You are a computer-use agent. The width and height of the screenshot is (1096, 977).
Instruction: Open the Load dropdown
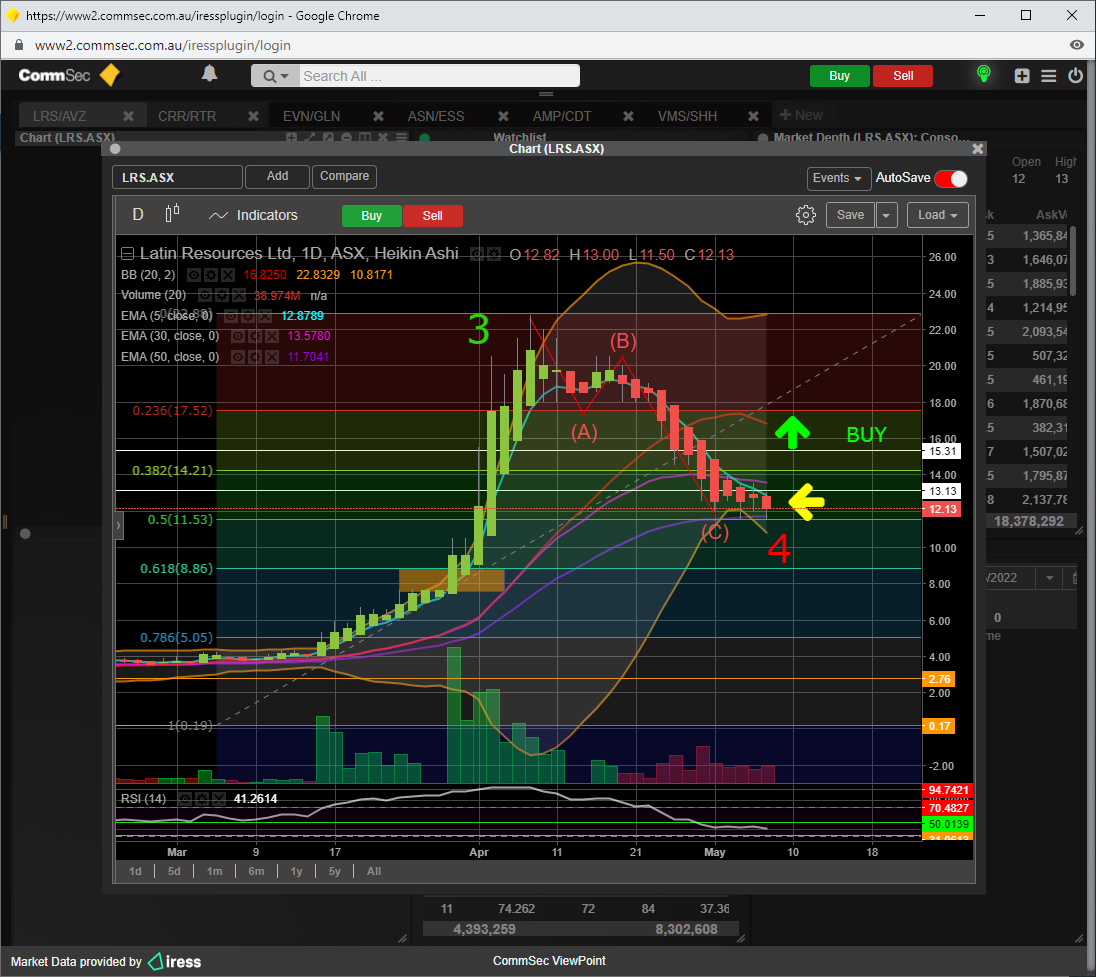937,215
